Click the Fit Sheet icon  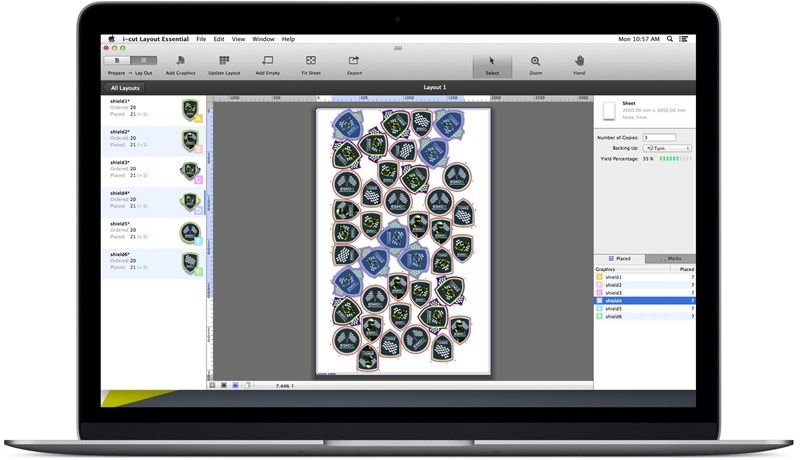311,60
